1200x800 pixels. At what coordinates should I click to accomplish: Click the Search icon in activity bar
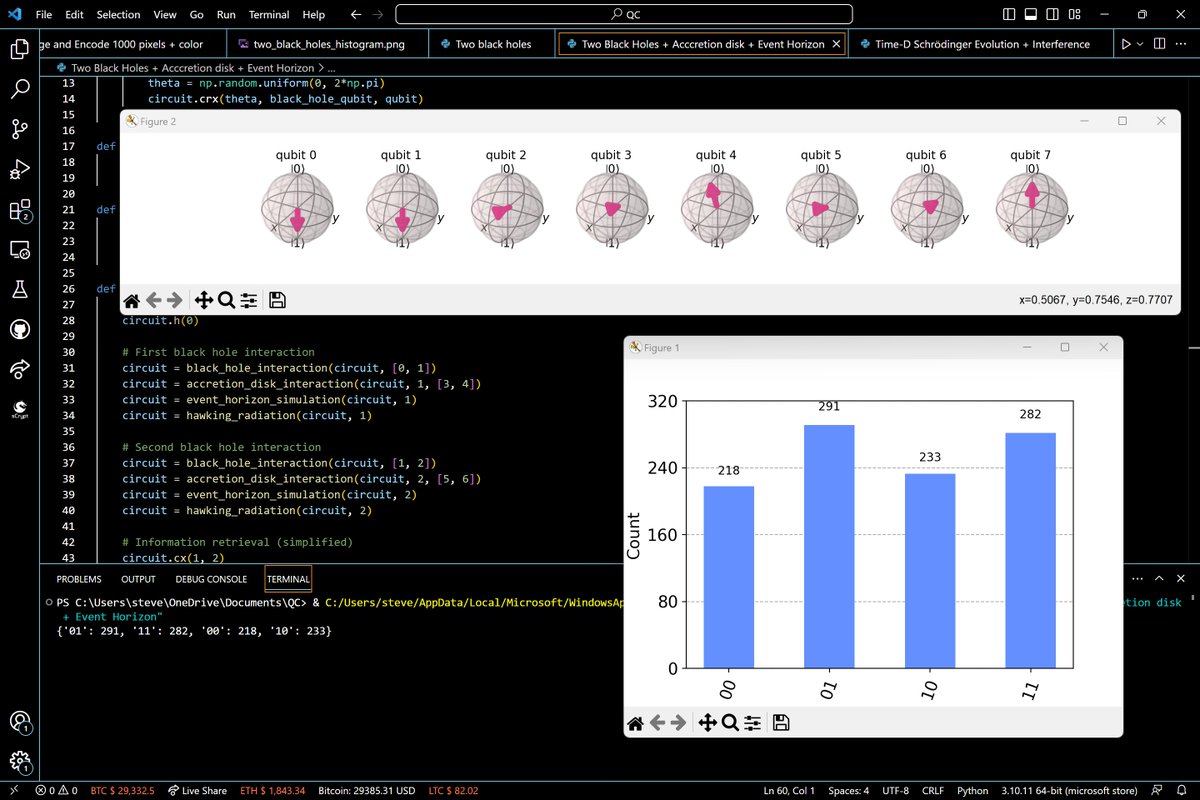pos(20,88)
